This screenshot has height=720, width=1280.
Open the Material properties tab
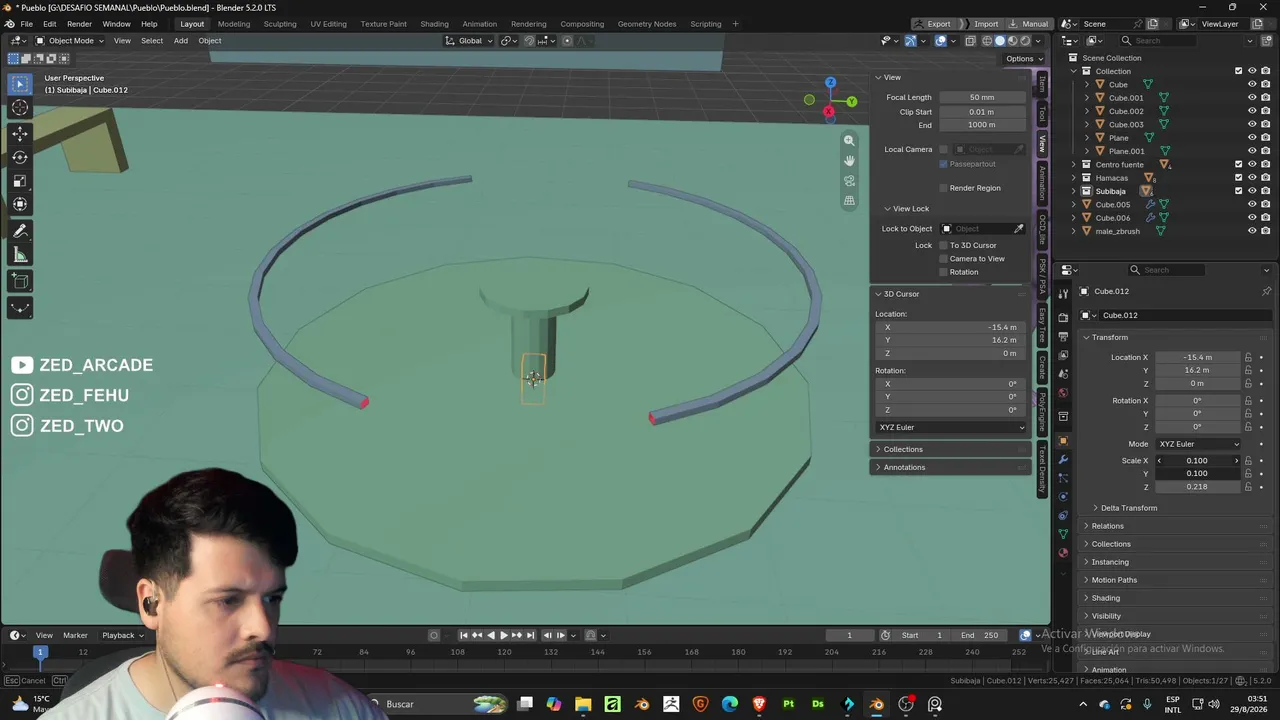(1063, 553)
